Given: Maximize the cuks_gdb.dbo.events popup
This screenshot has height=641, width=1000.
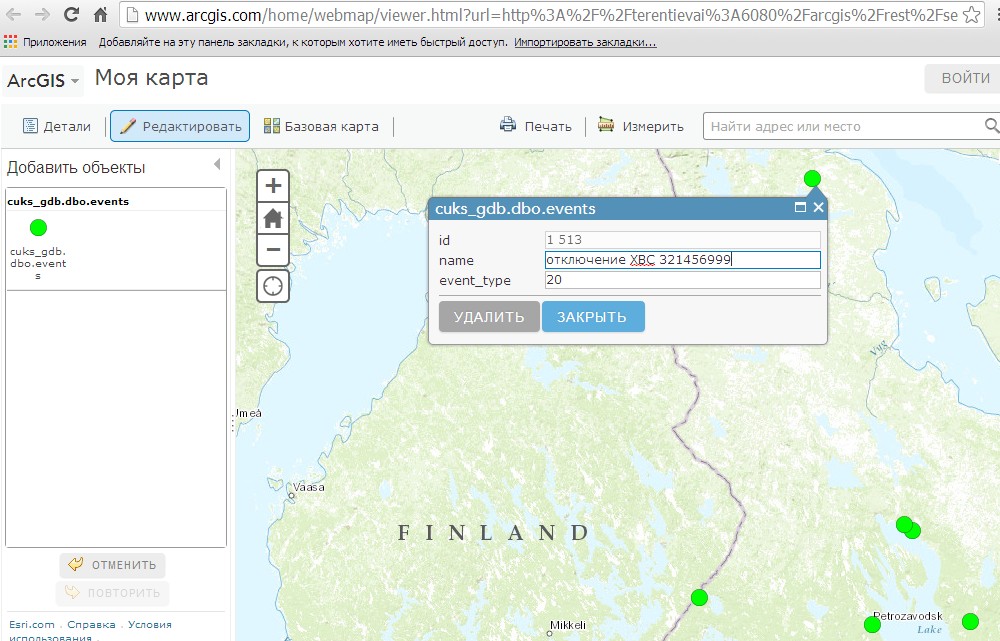Looking at the screenshot, I should (x=800, y=208).
